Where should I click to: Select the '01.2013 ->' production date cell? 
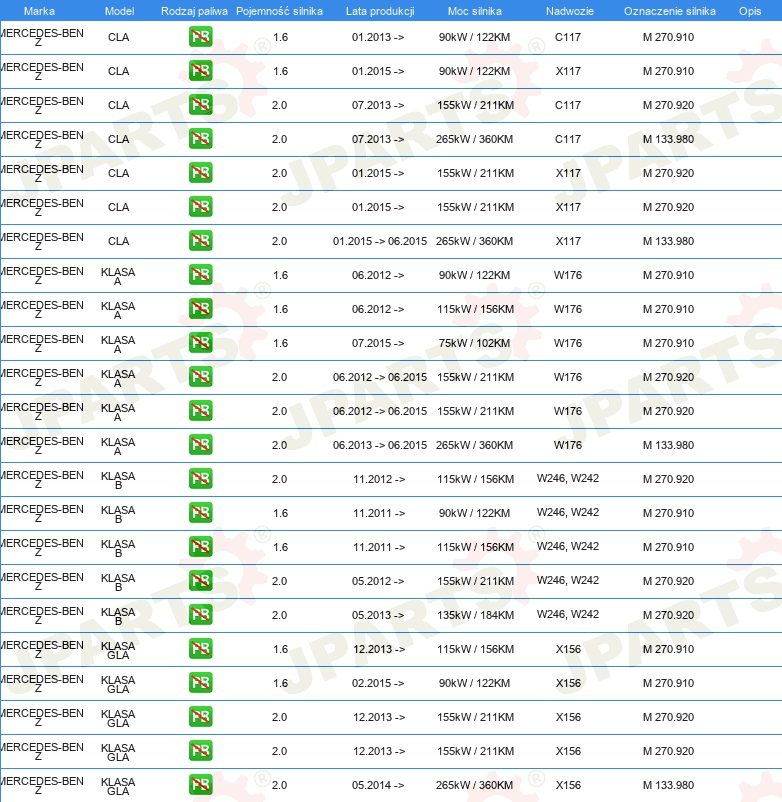[x=378, y=37]
